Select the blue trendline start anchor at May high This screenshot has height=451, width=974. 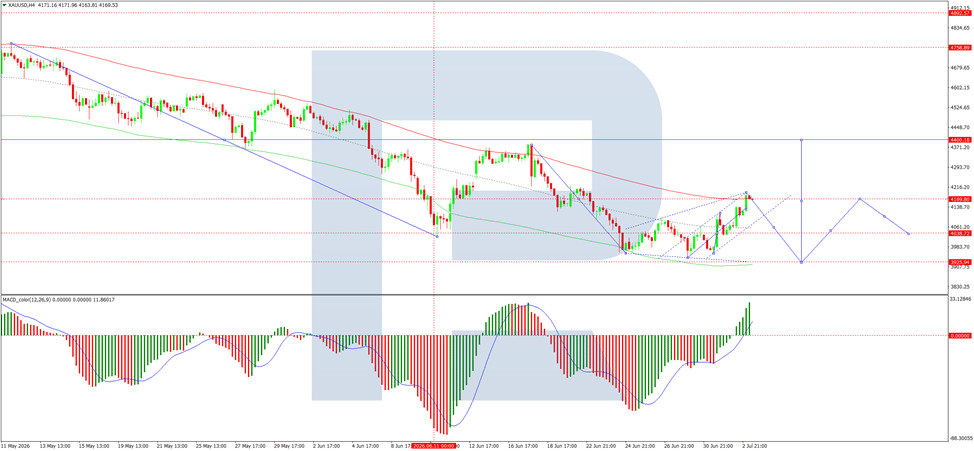coord(11,43)
